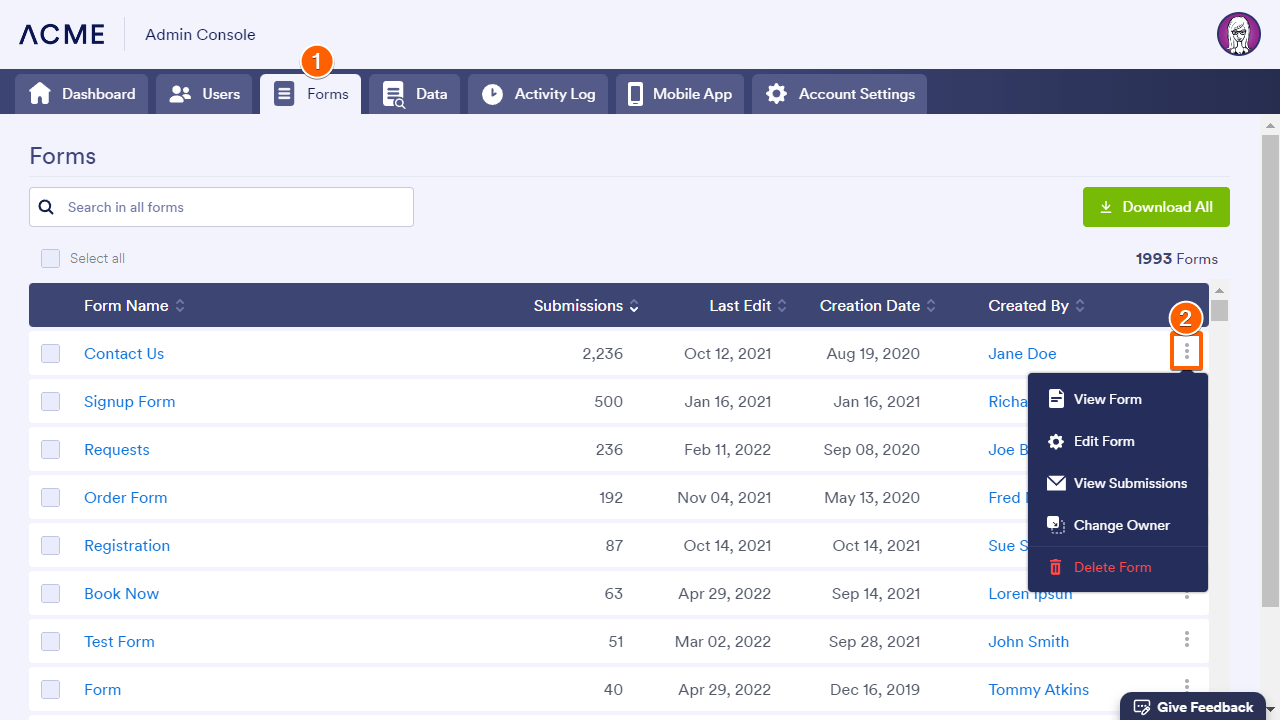The image size is (1280, 720).
Task: Switch to the Activity Log tab
Action: [538, 94]
